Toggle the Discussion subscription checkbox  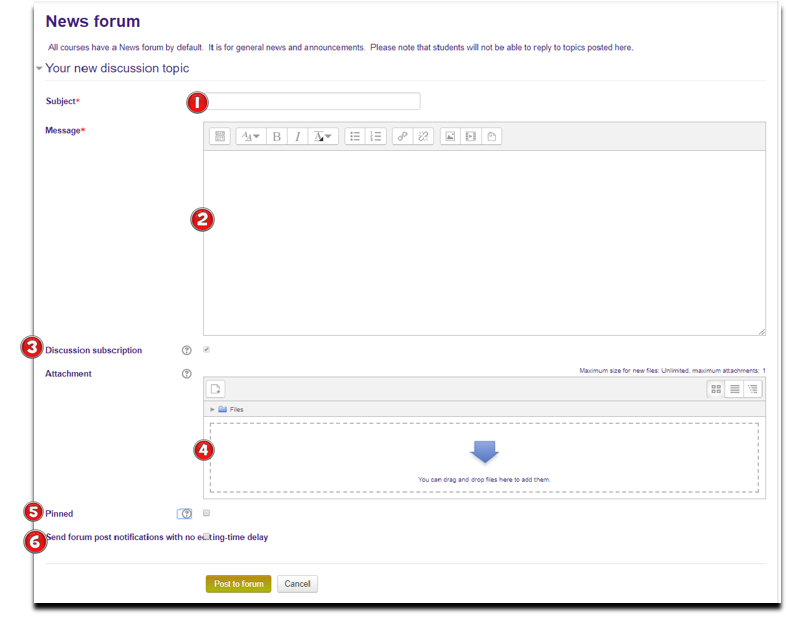pyautogui.click(x=206, y=350)
